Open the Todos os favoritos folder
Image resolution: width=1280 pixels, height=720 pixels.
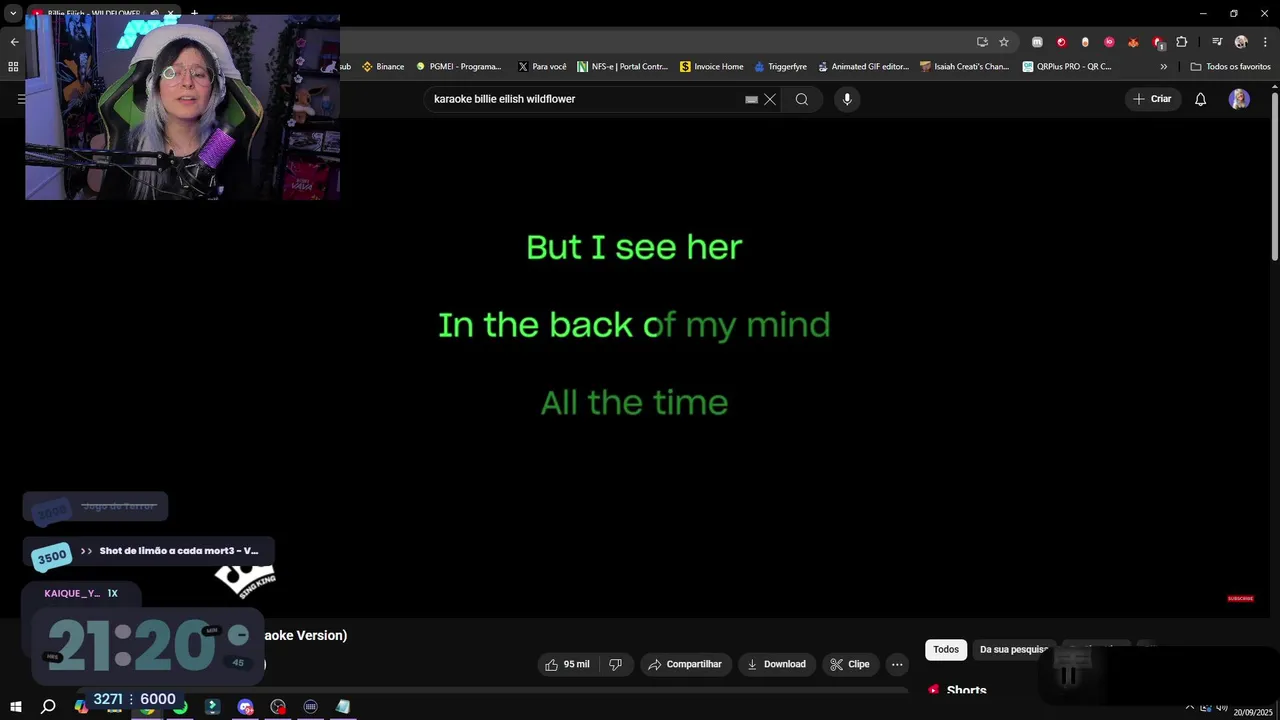pyautogui.click(x=1230, y=67)
